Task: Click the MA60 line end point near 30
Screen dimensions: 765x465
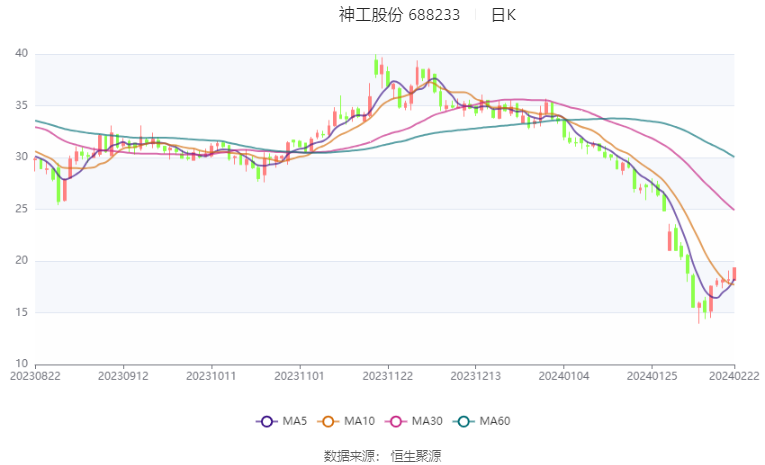Action: 734,157
